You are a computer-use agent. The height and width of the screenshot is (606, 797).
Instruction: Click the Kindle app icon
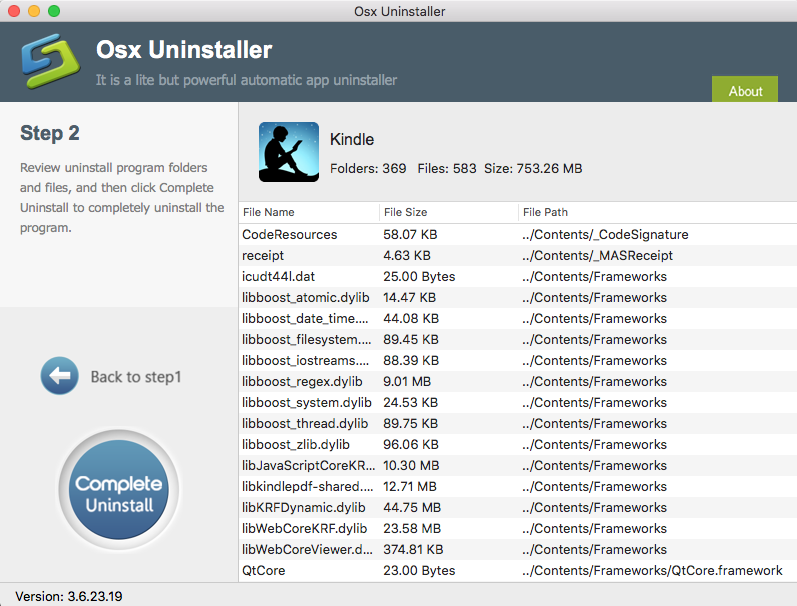288,152
